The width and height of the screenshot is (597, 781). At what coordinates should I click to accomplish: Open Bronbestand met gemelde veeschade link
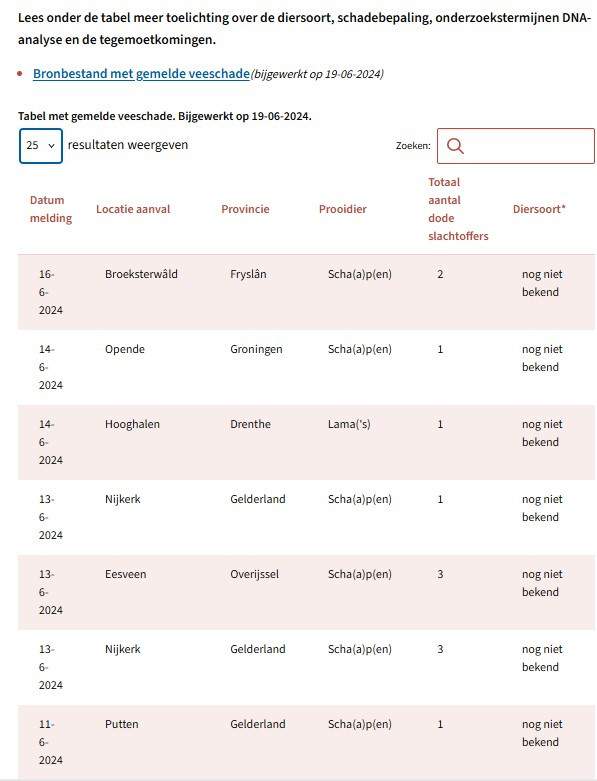click(x=141, y=74)
